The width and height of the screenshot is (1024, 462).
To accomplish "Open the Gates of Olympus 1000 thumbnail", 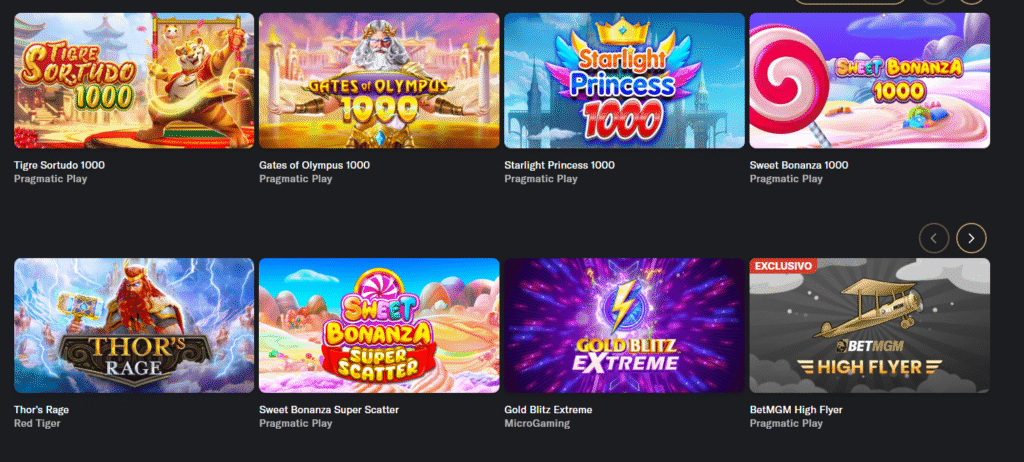I will click(x=379, y=80).
